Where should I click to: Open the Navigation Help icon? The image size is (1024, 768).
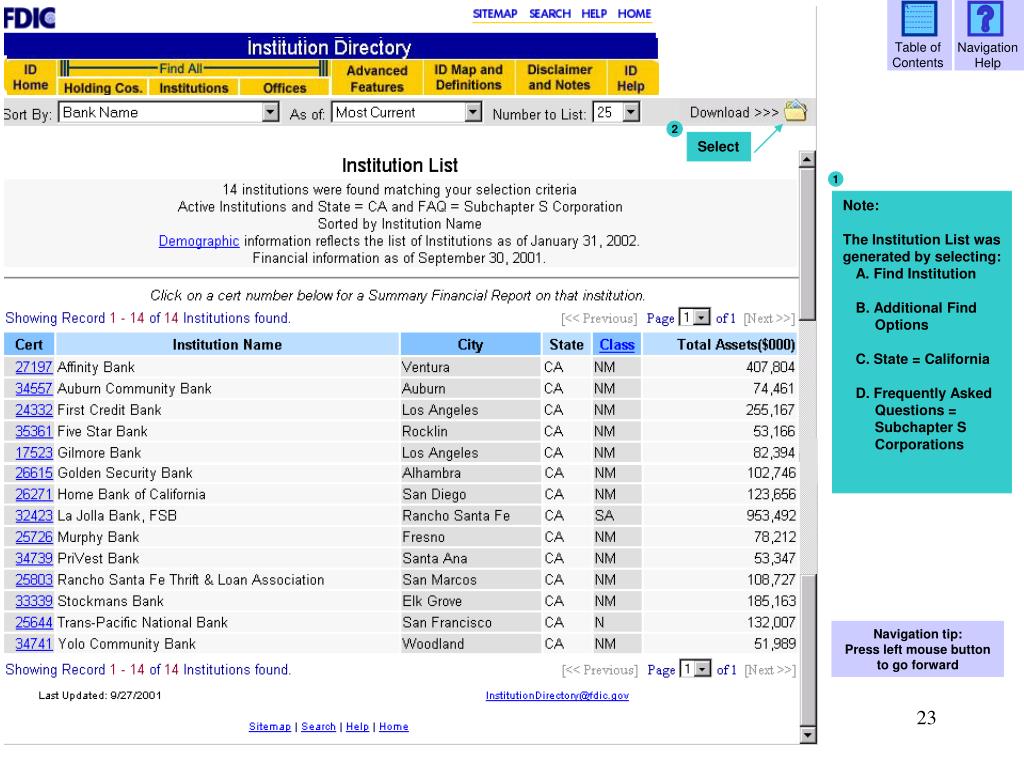tap(987, 35)
